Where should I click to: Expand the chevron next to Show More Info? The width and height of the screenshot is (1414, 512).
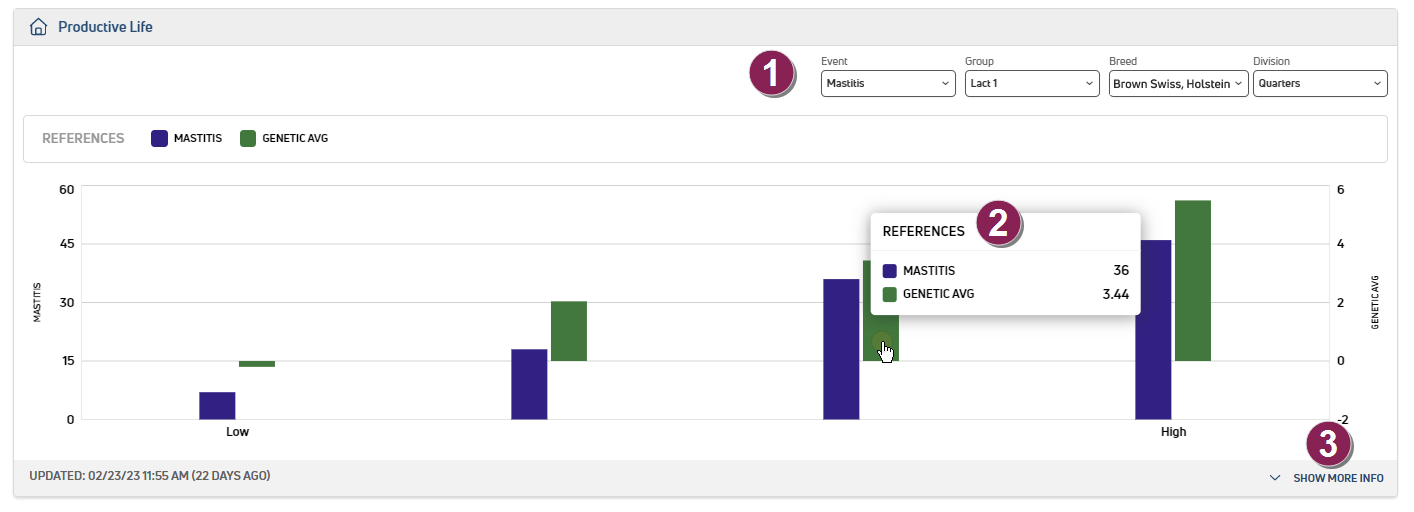[1275, 478]
